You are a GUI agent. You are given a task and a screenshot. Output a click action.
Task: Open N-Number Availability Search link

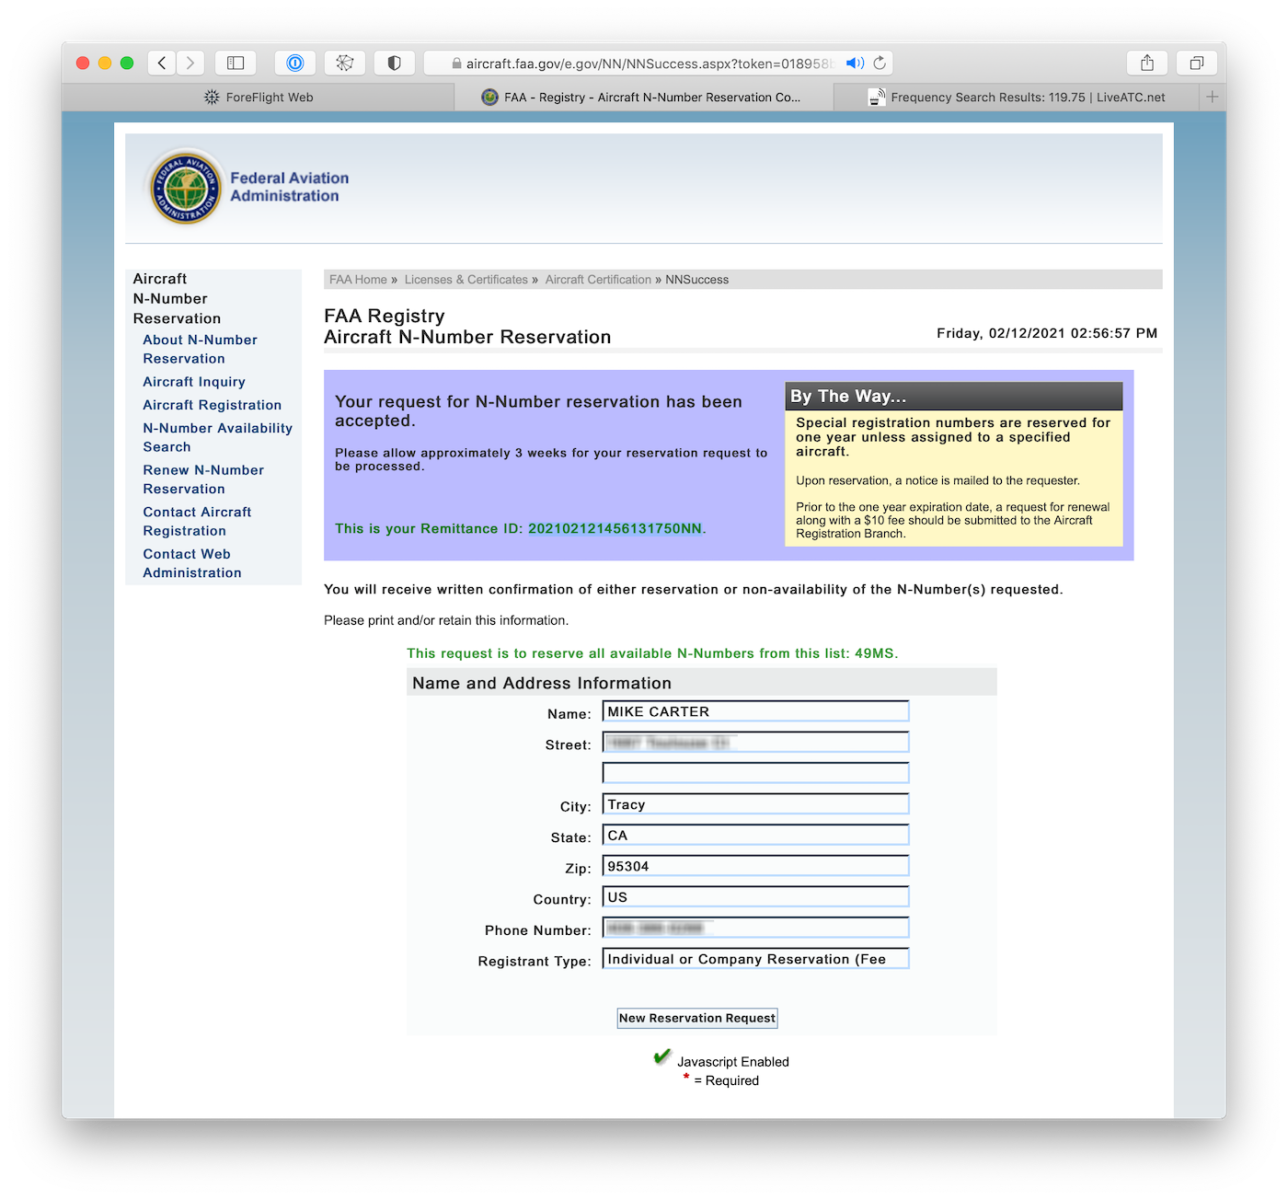217,437
